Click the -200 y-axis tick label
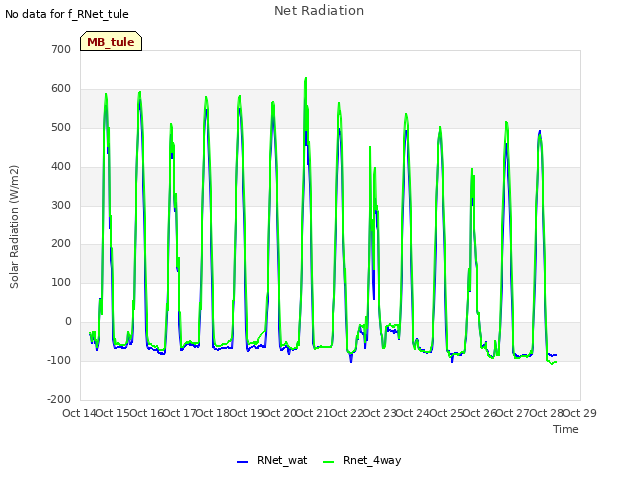Screen dimensions: 640x480 (59, 399)
